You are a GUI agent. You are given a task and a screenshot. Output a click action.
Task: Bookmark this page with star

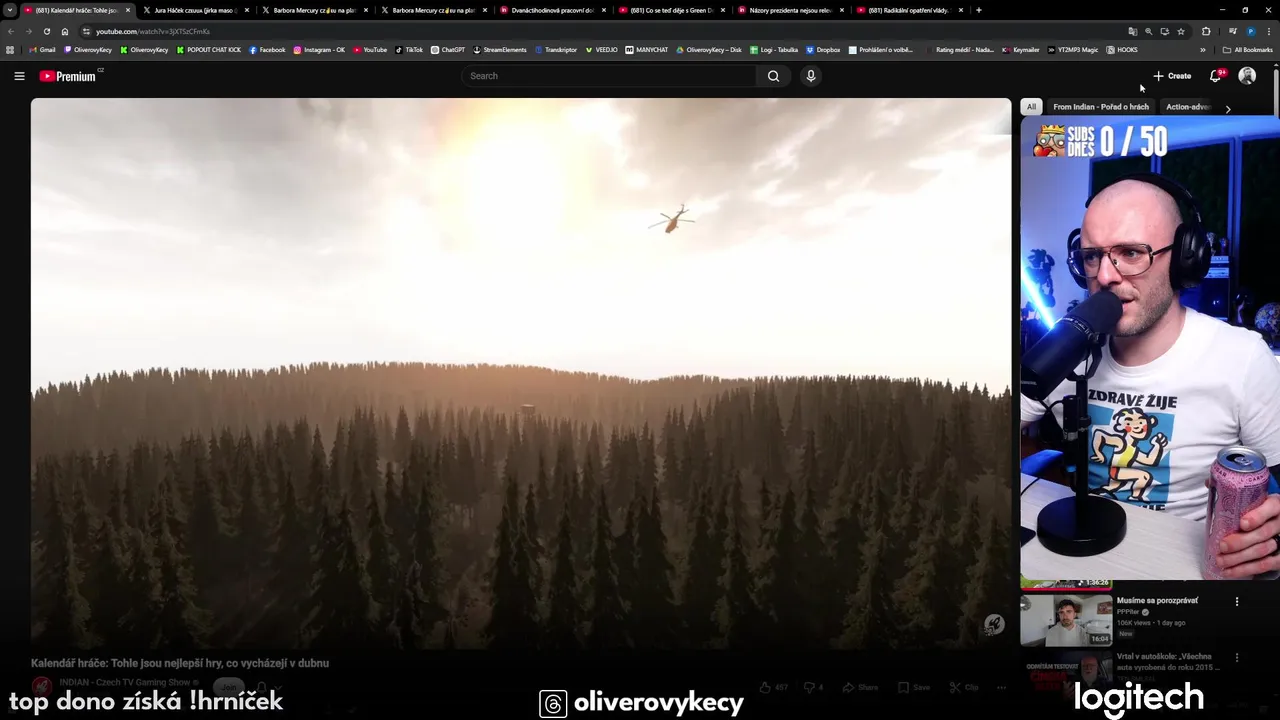tap(1181, 31)
